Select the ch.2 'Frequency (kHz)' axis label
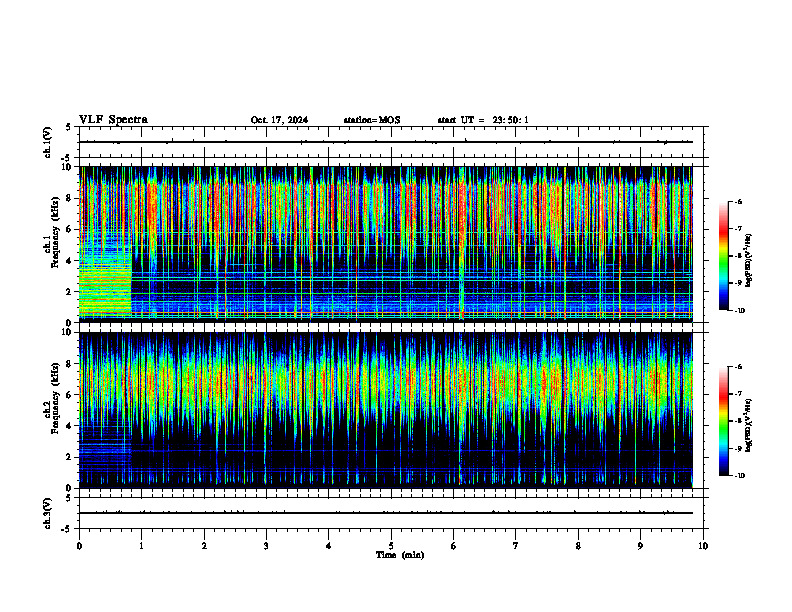The image size is (792, 612). tap(55, 398)
